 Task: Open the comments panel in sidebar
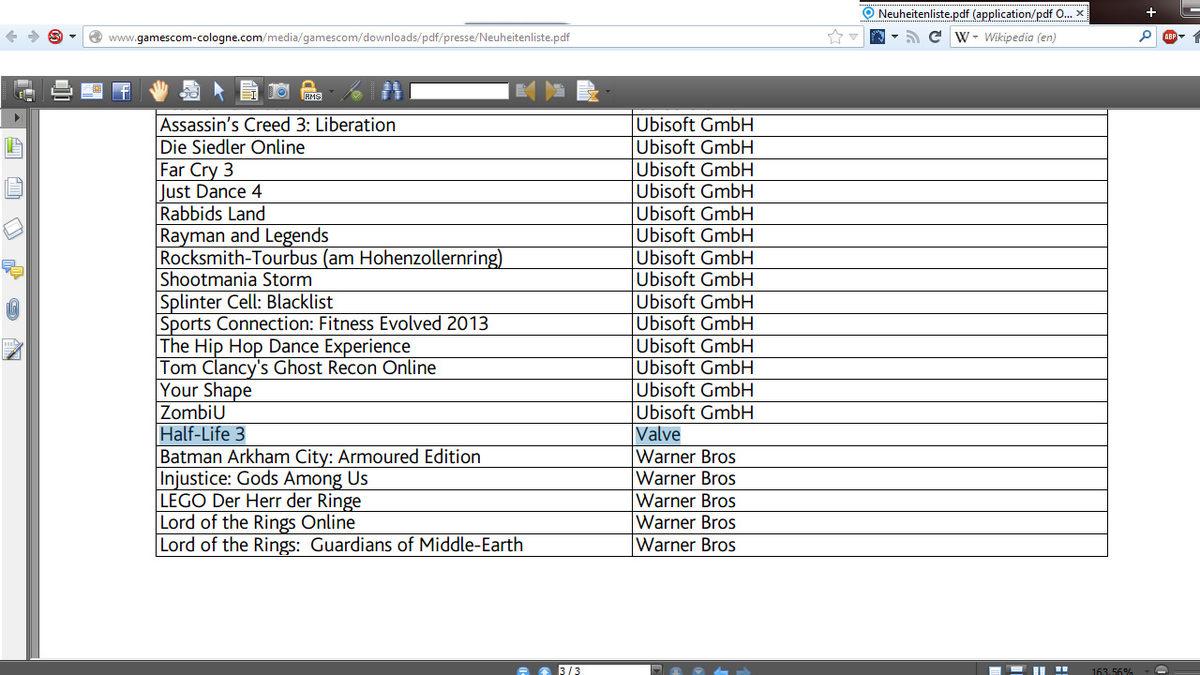pos(13,269)
